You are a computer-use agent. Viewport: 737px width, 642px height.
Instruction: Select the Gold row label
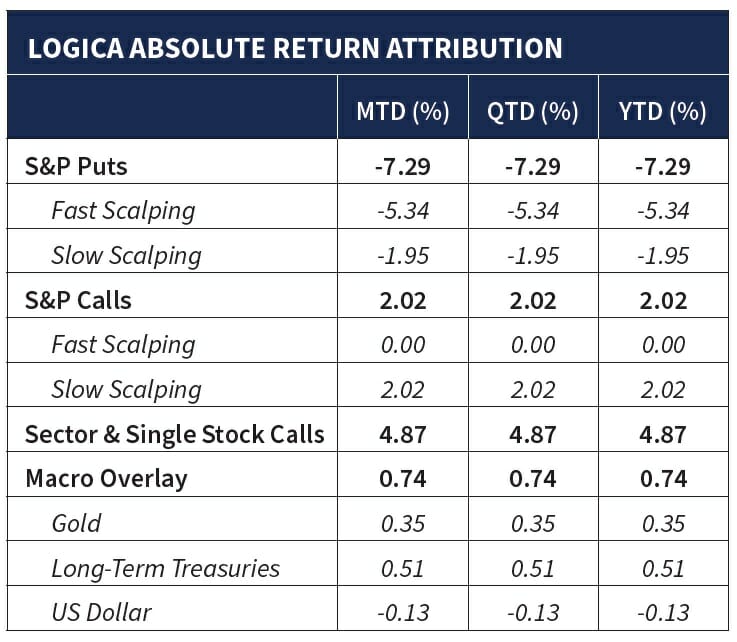pos(77,524)
